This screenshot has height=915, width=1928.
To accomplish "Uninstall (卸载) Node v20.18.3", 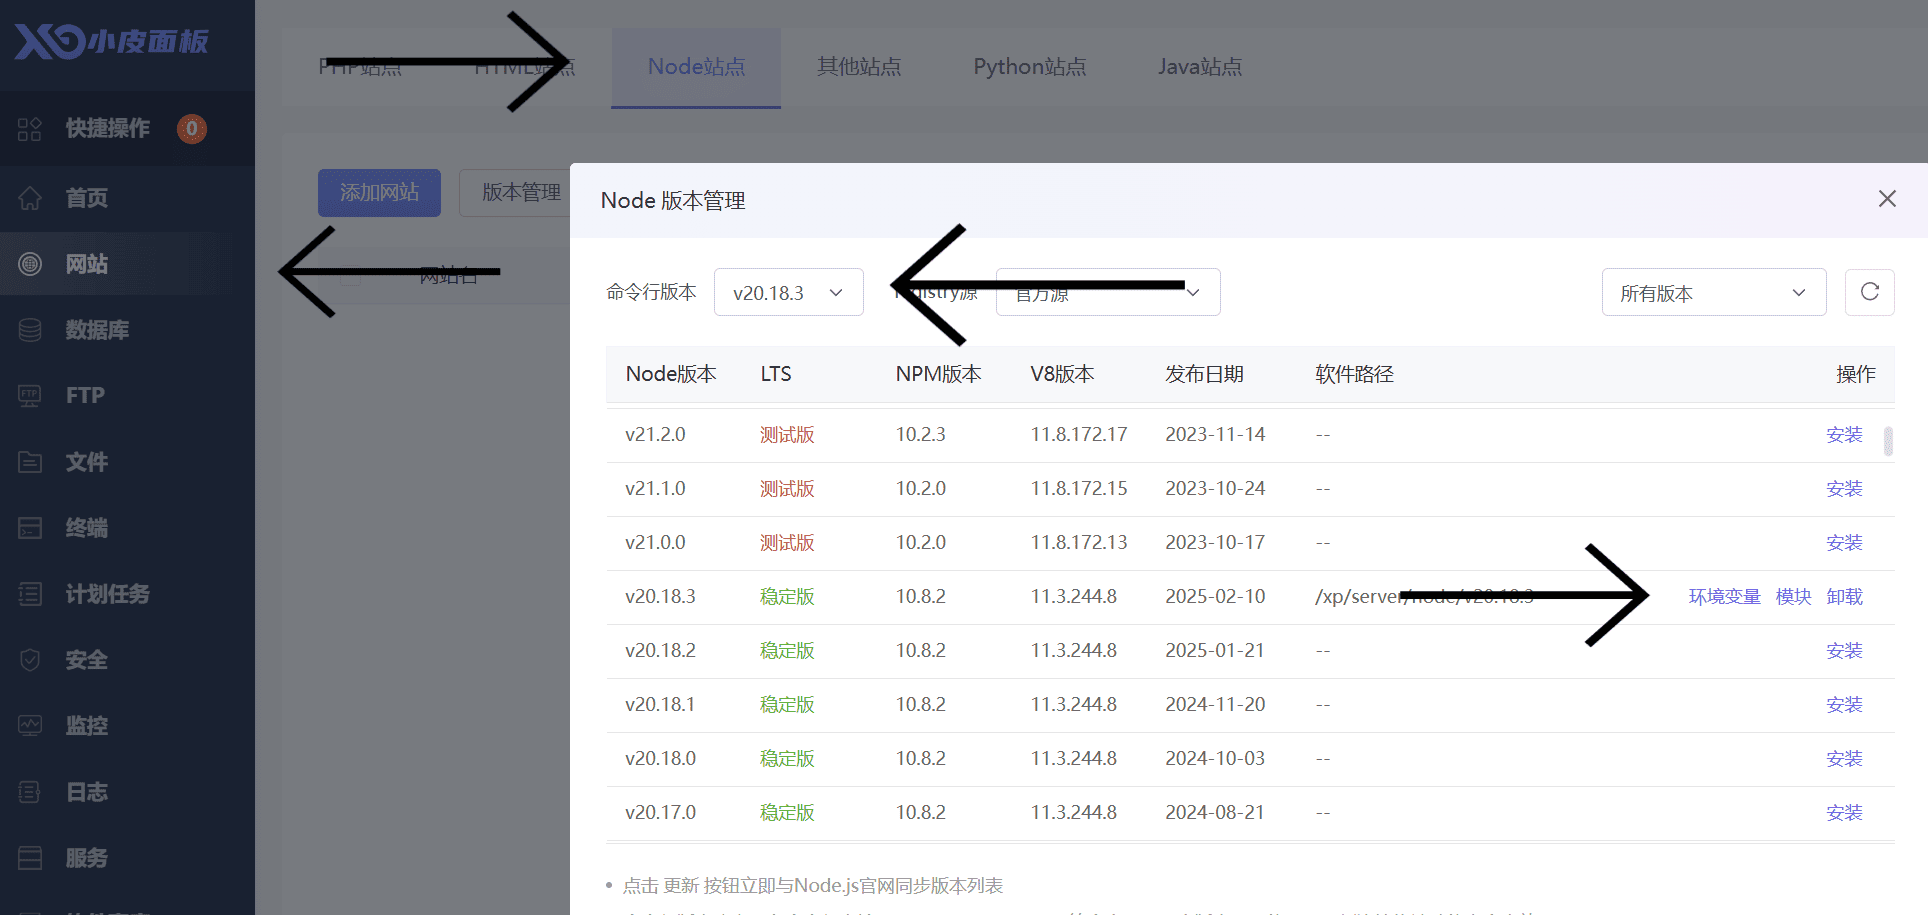I will 1843,597.
